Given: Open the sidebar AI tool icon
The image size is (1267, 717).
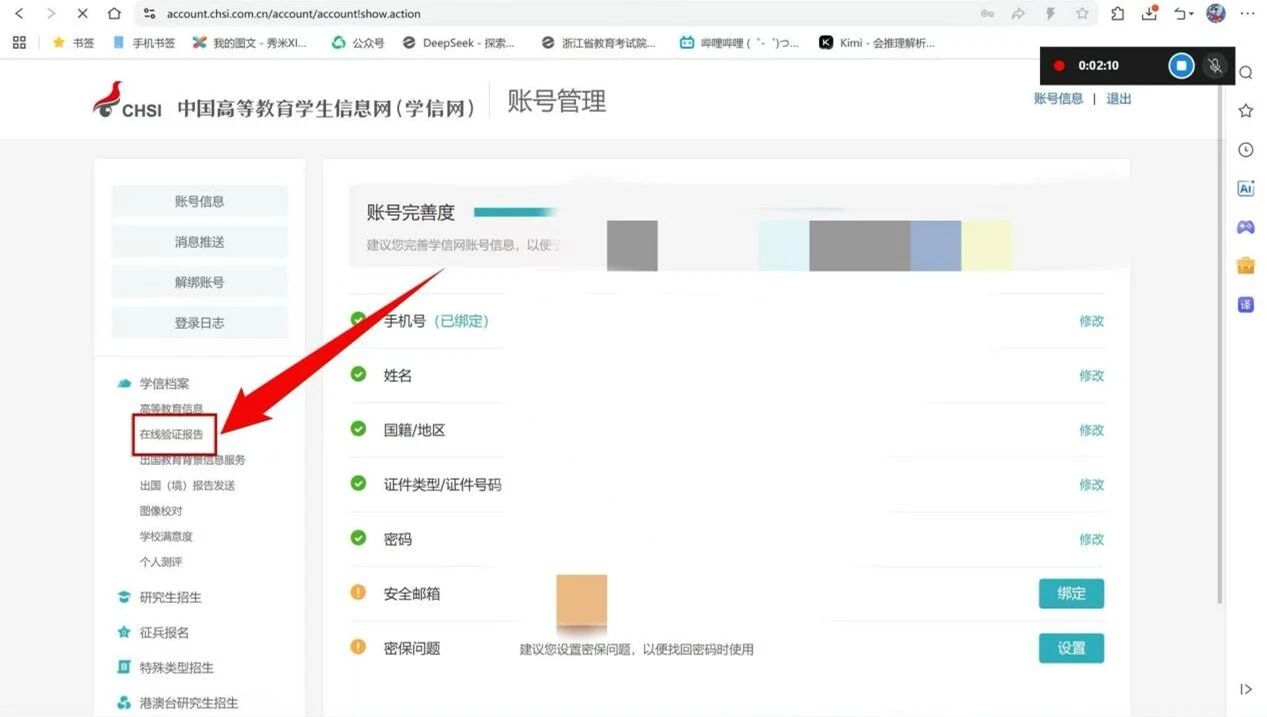Looking at the screenshot, I should coord(1246,188).
